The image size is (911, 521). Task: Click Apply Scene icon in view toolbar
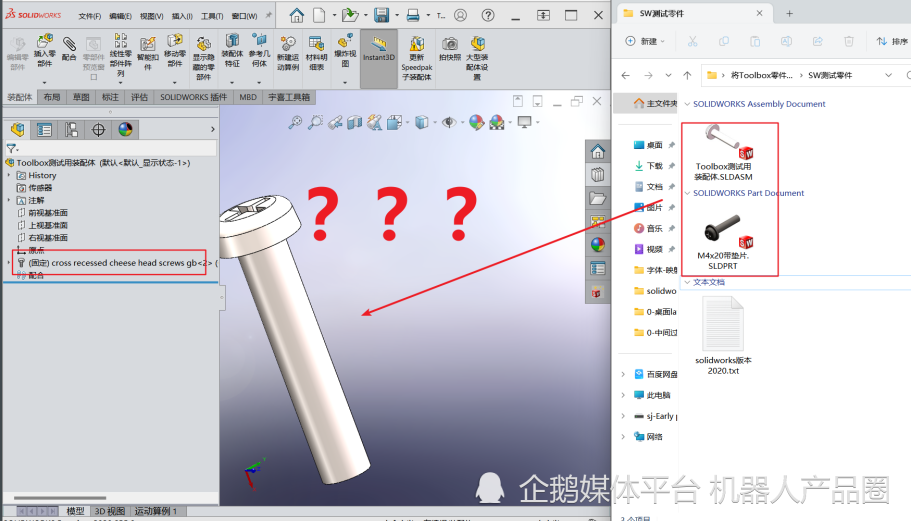point(497,122)
